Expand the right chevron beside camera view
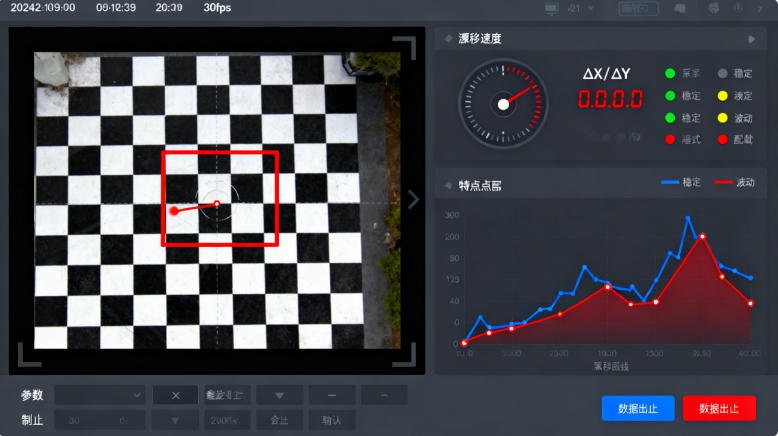Viewport: 778px width, 436px height. [413, 199]
